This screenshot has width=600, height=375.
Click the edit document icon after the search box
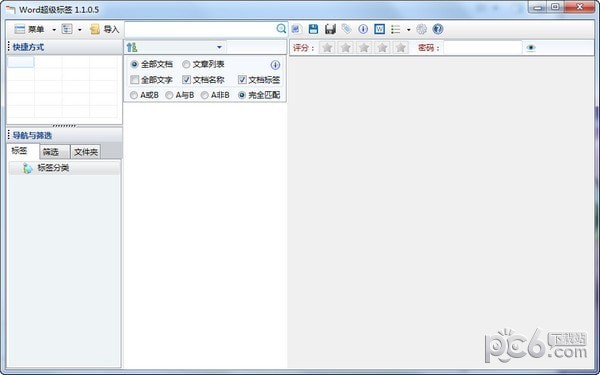[297, 29]
